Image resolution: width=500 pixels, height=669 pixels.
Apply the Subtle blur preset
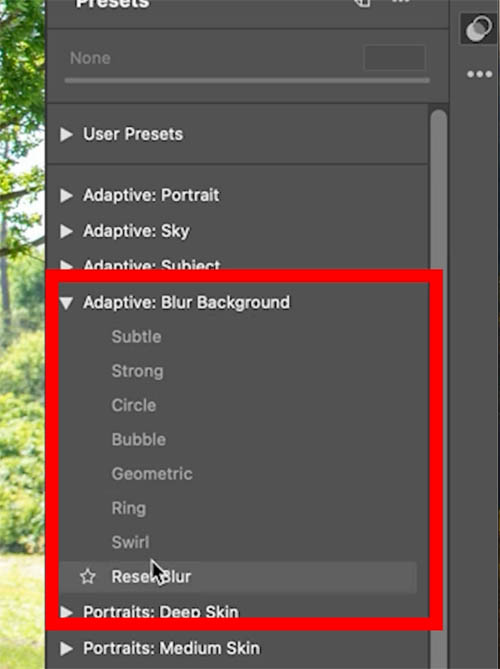(x=137, y=337)
